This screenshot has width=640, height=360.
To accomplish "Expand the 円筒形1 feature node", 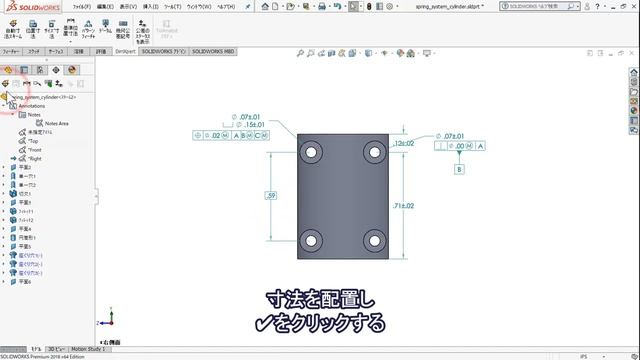I will tap(4, 238).
